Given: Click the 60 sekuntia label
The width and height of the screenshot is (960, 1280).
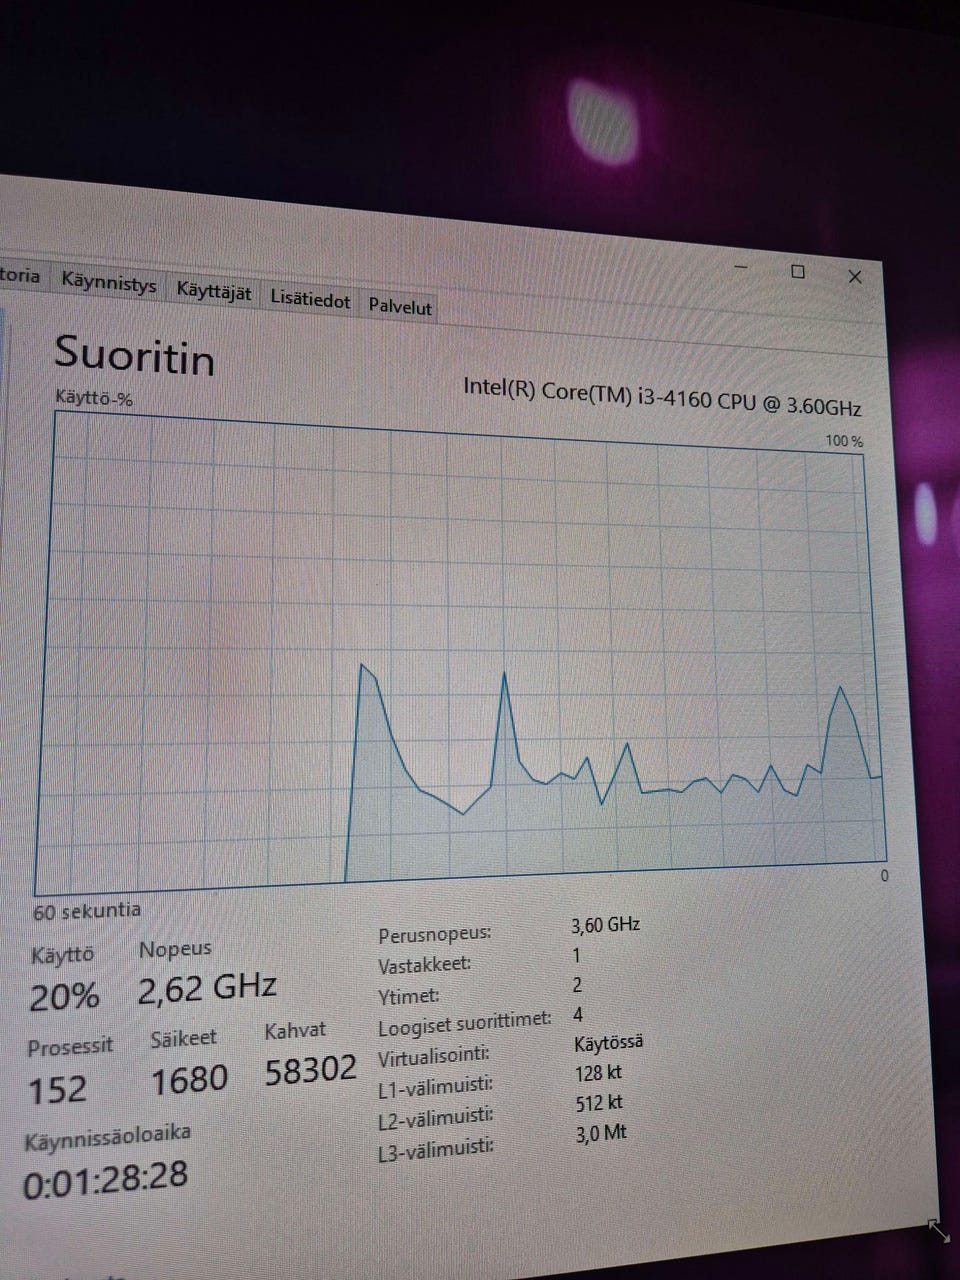Looking at the screenshot, I should tap(87, 911).
